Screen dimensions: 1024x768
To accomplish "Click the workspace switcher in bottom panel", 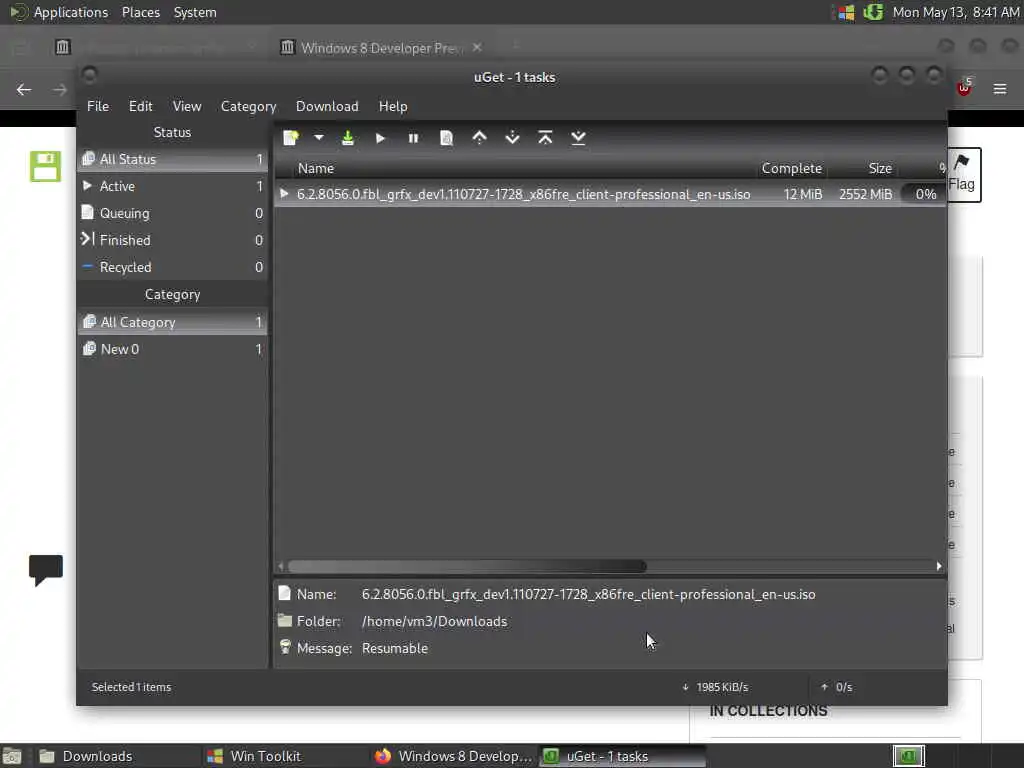I will [908, 756].
